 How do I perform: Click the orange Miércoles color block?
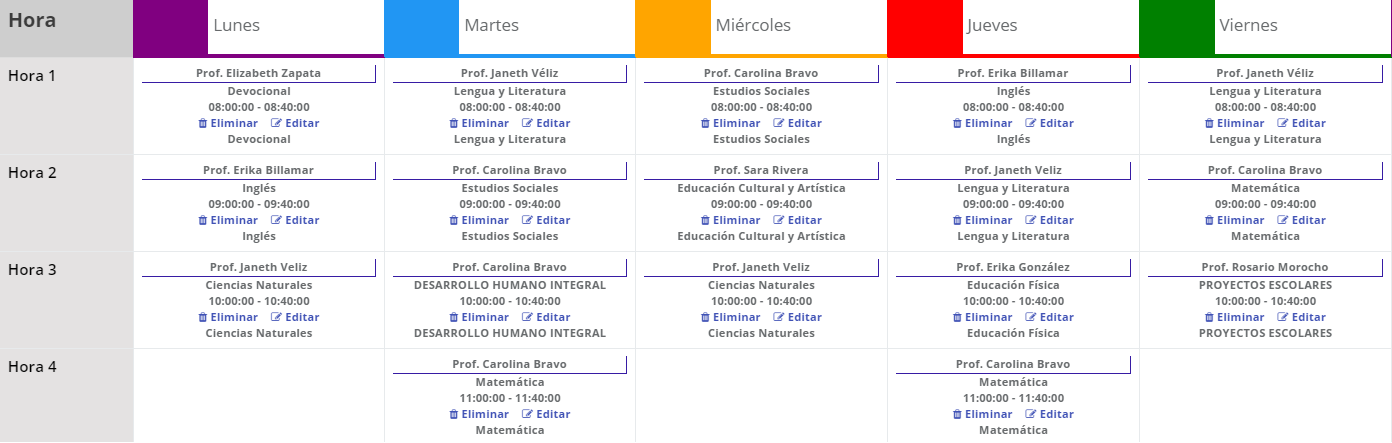pyautogui.click(x=672, y=27)
